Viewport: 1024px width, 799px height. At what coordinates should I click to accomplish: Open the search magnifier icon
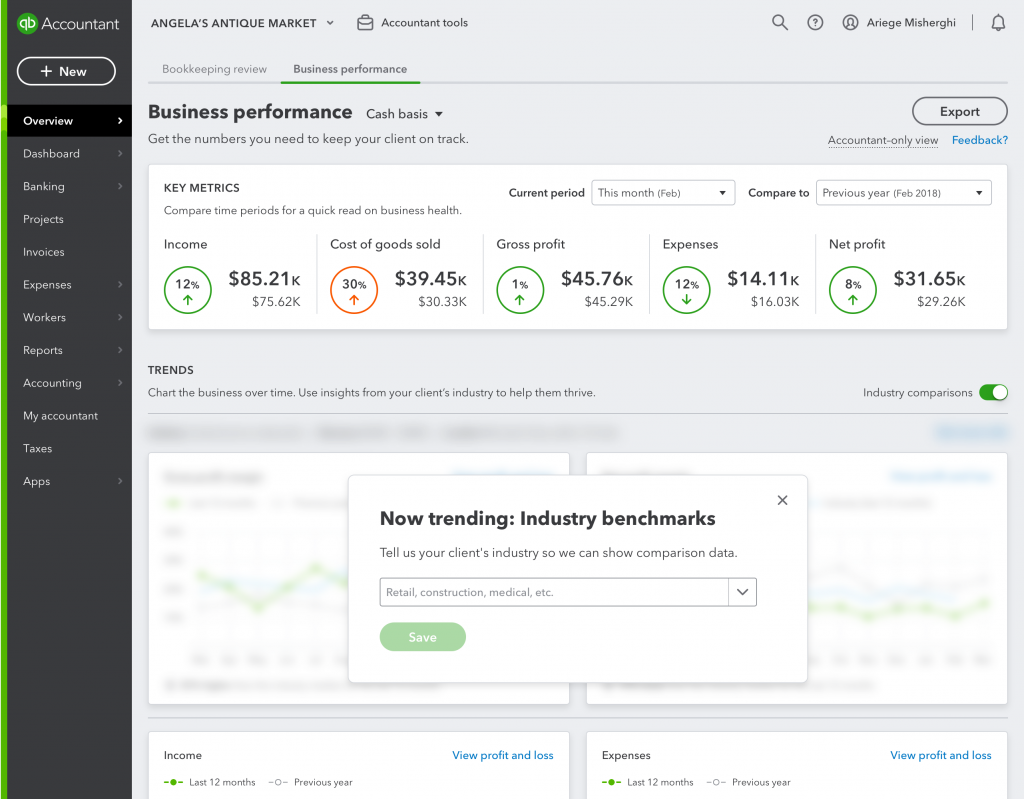[x=780, y=23]
